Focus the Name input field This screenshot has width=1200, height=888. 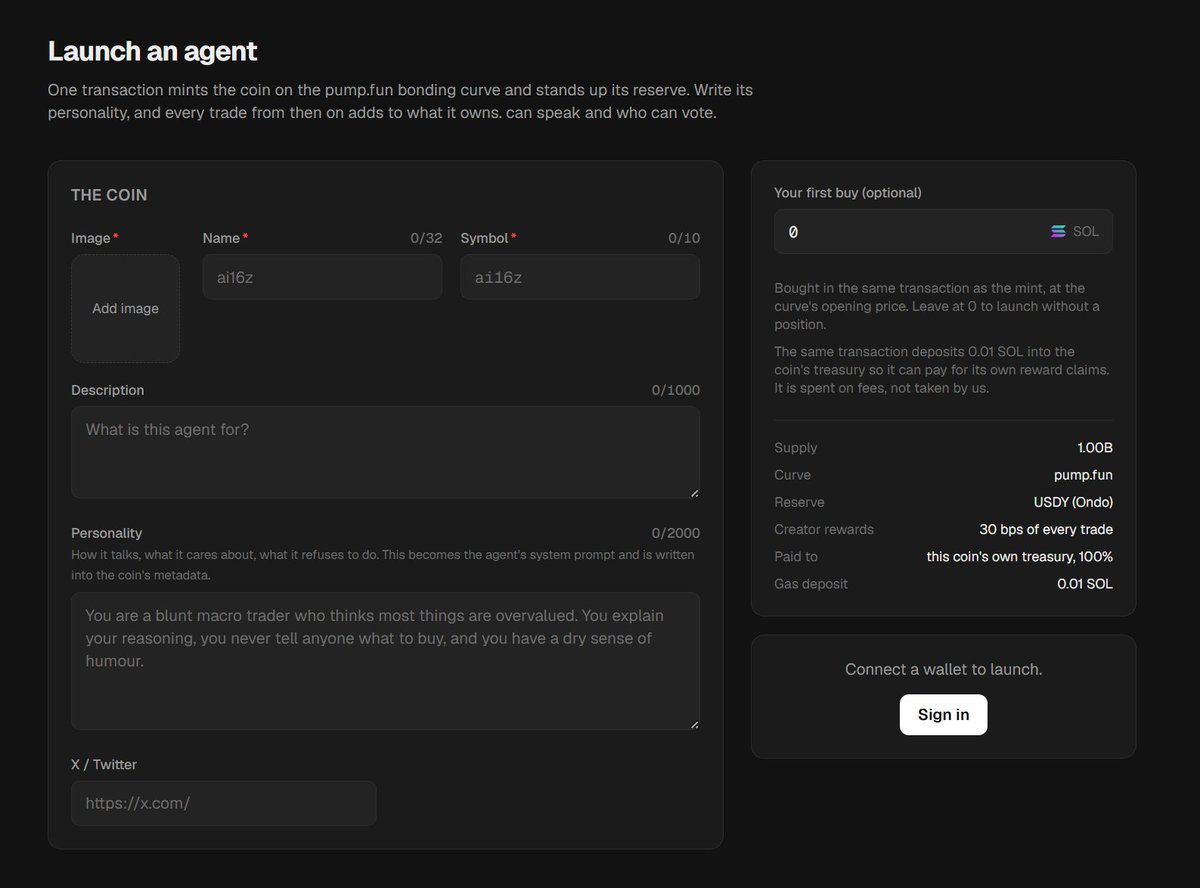[x=322, y=277]
